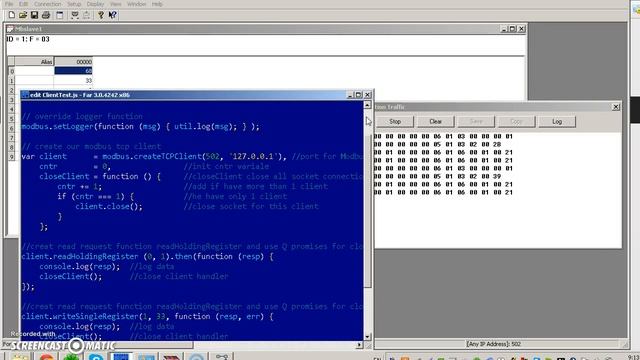
Task: Click the Far editor scroll-up arrow
Action: 367,105
